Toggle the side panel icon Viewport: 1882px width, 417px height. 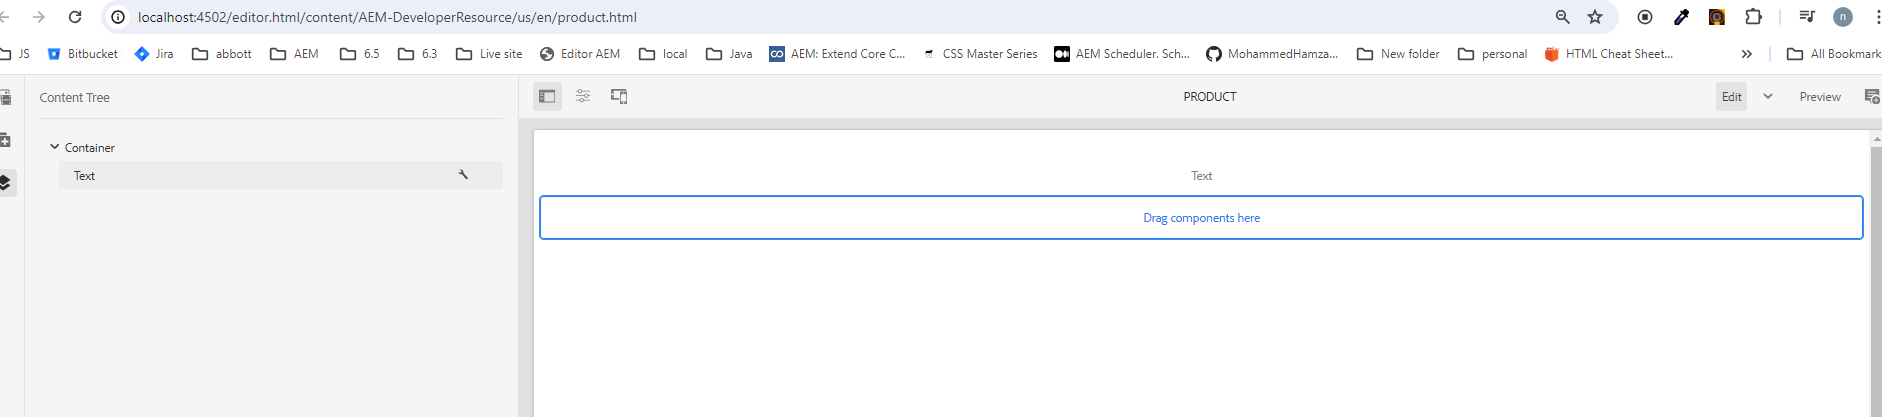tap(547, 97)
